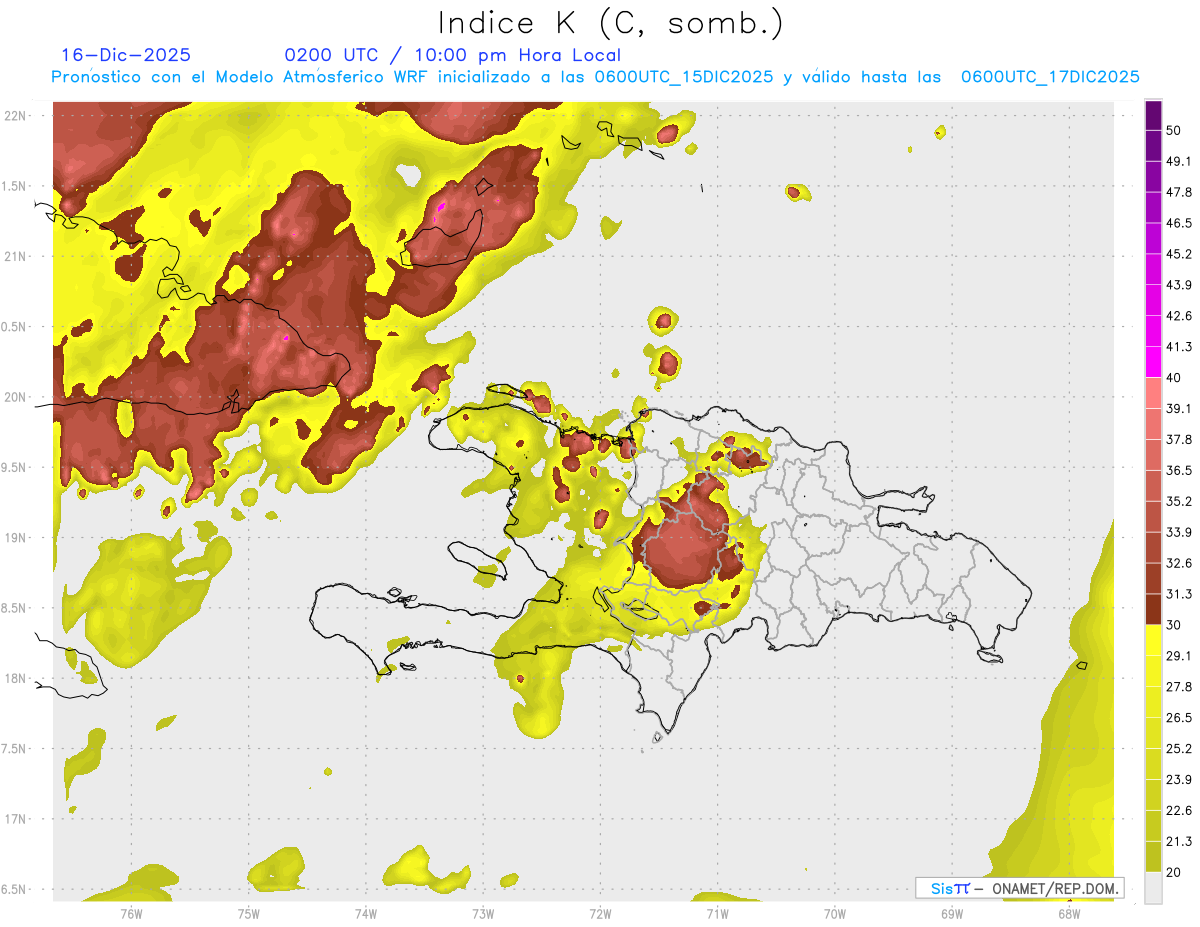Click the 20 value on the color scale
Image resolution: width=1200 pixels, height=927 pixels.
1174,872
